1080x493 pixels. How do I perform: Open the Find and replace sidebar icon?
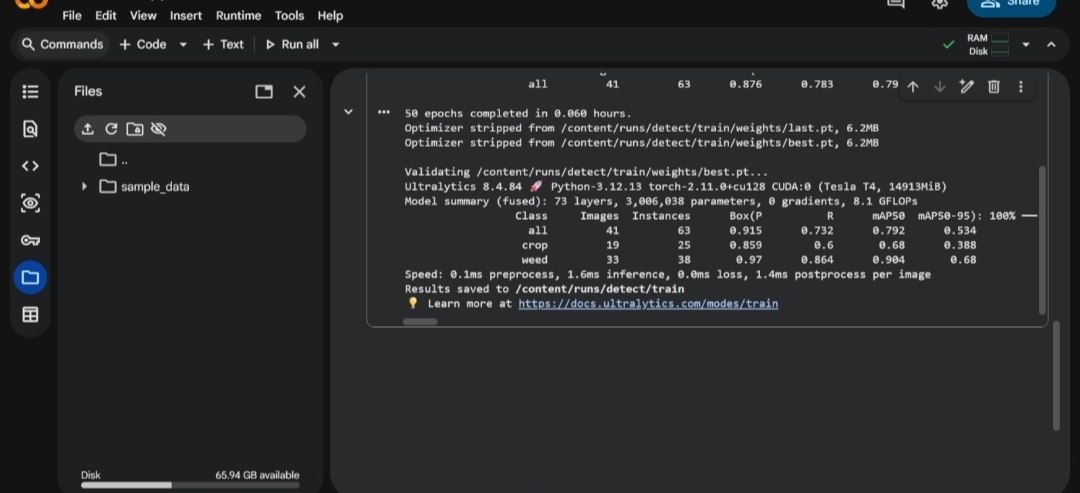[30, 129]
